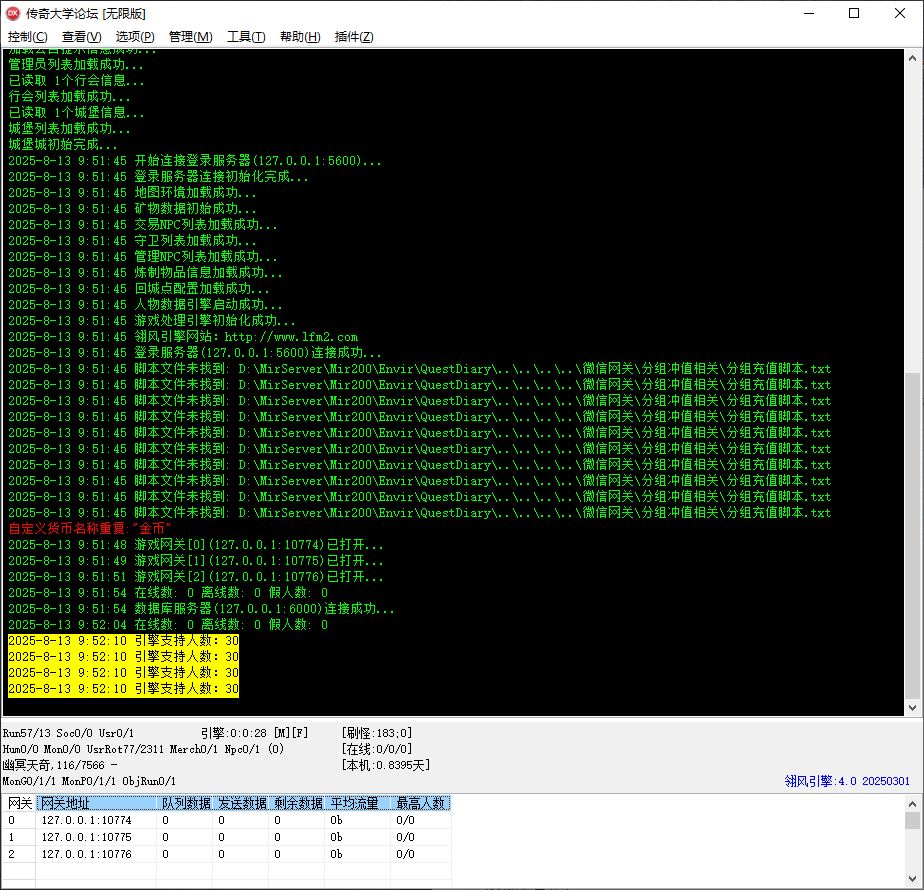Click log pane scroll down arrow
The width and height of the screenshot is (924, 890).
point(912,708)
